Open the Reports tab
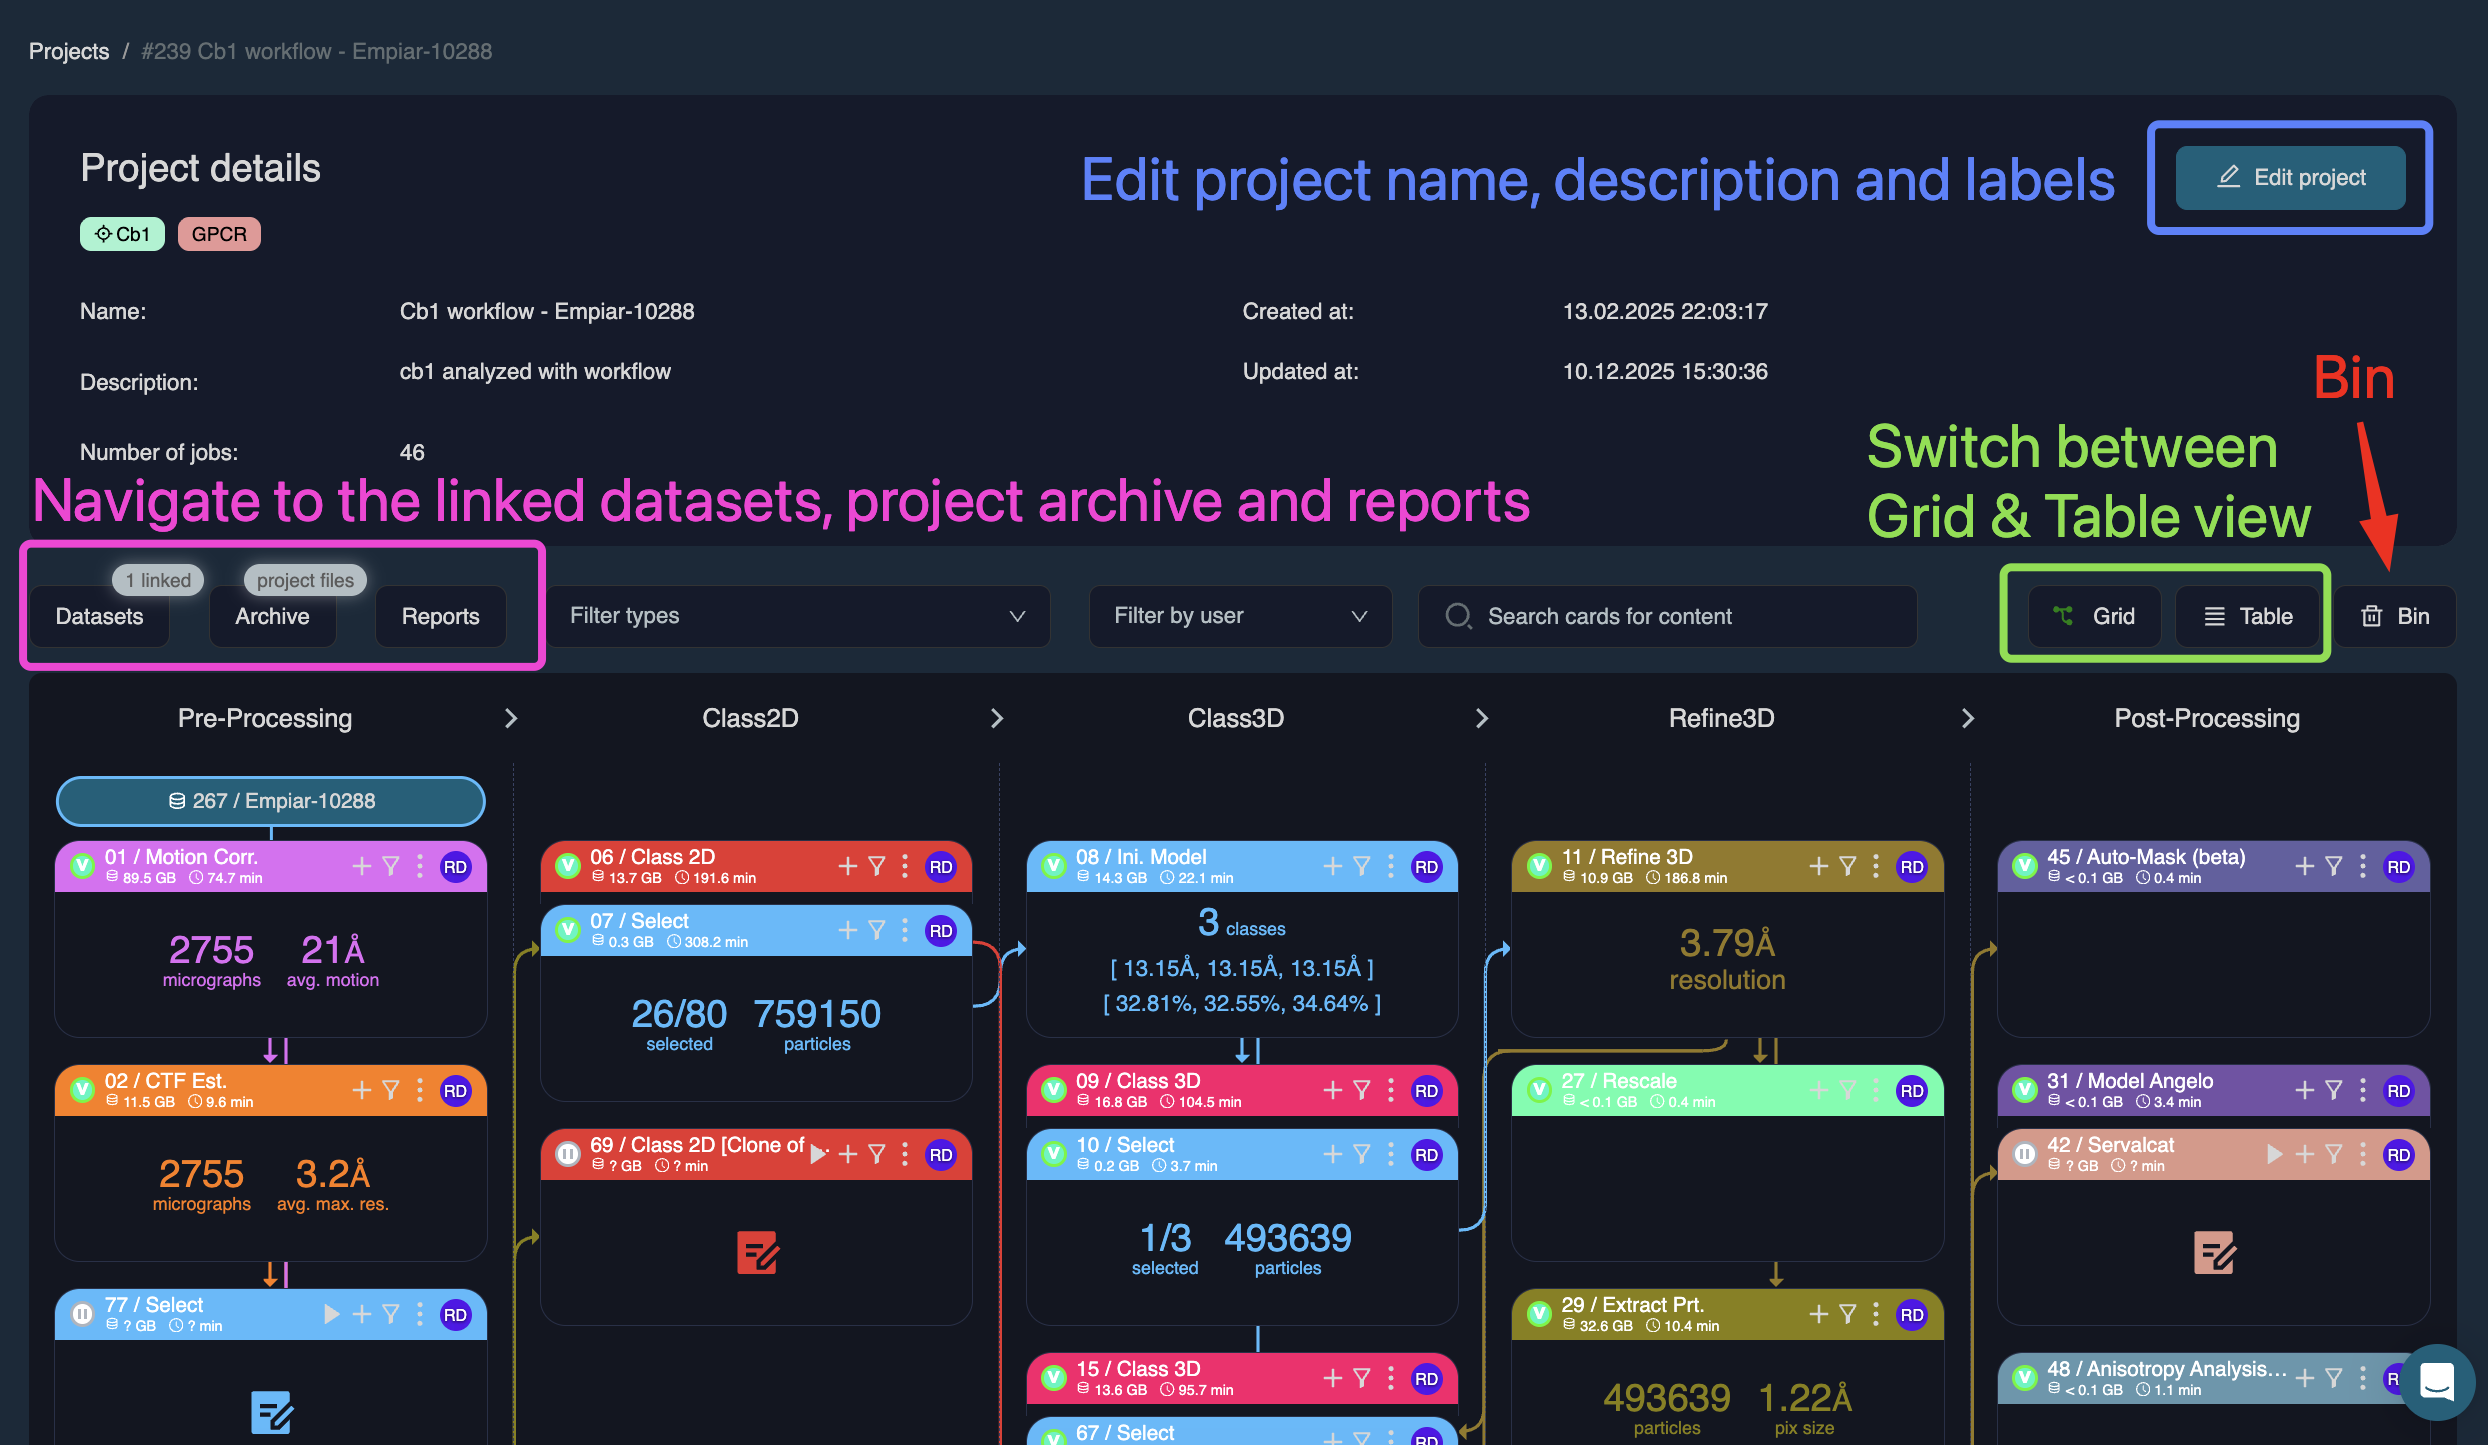 pos(440,616)
